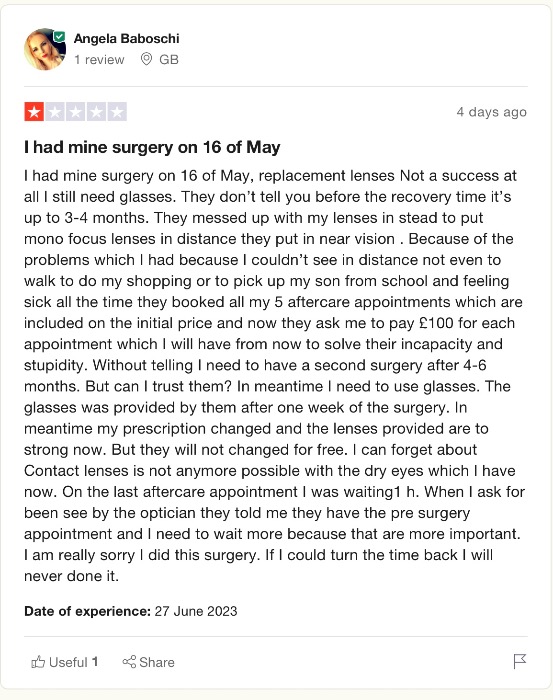The image size is (553, 700).
Task: Open Angela Baboschi's profile picture
Action: 45,49
